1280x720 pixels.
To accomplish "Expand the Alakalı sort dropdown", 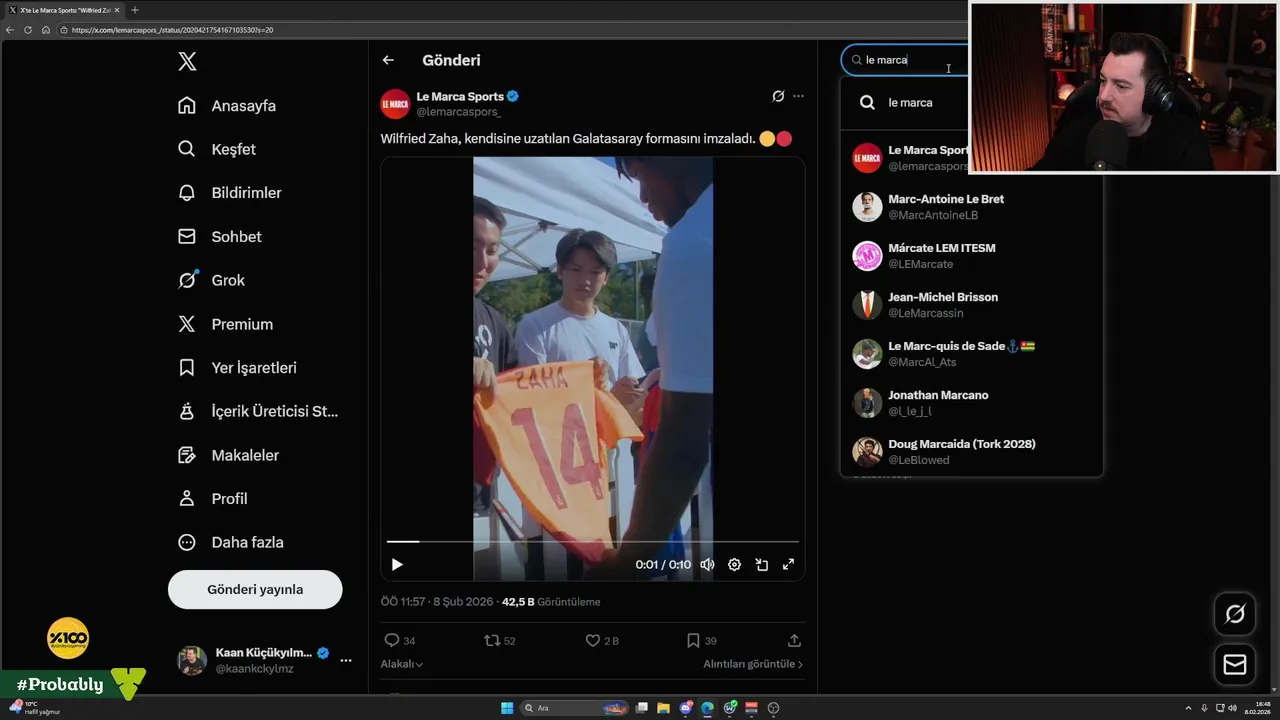I will coord(401,664).
